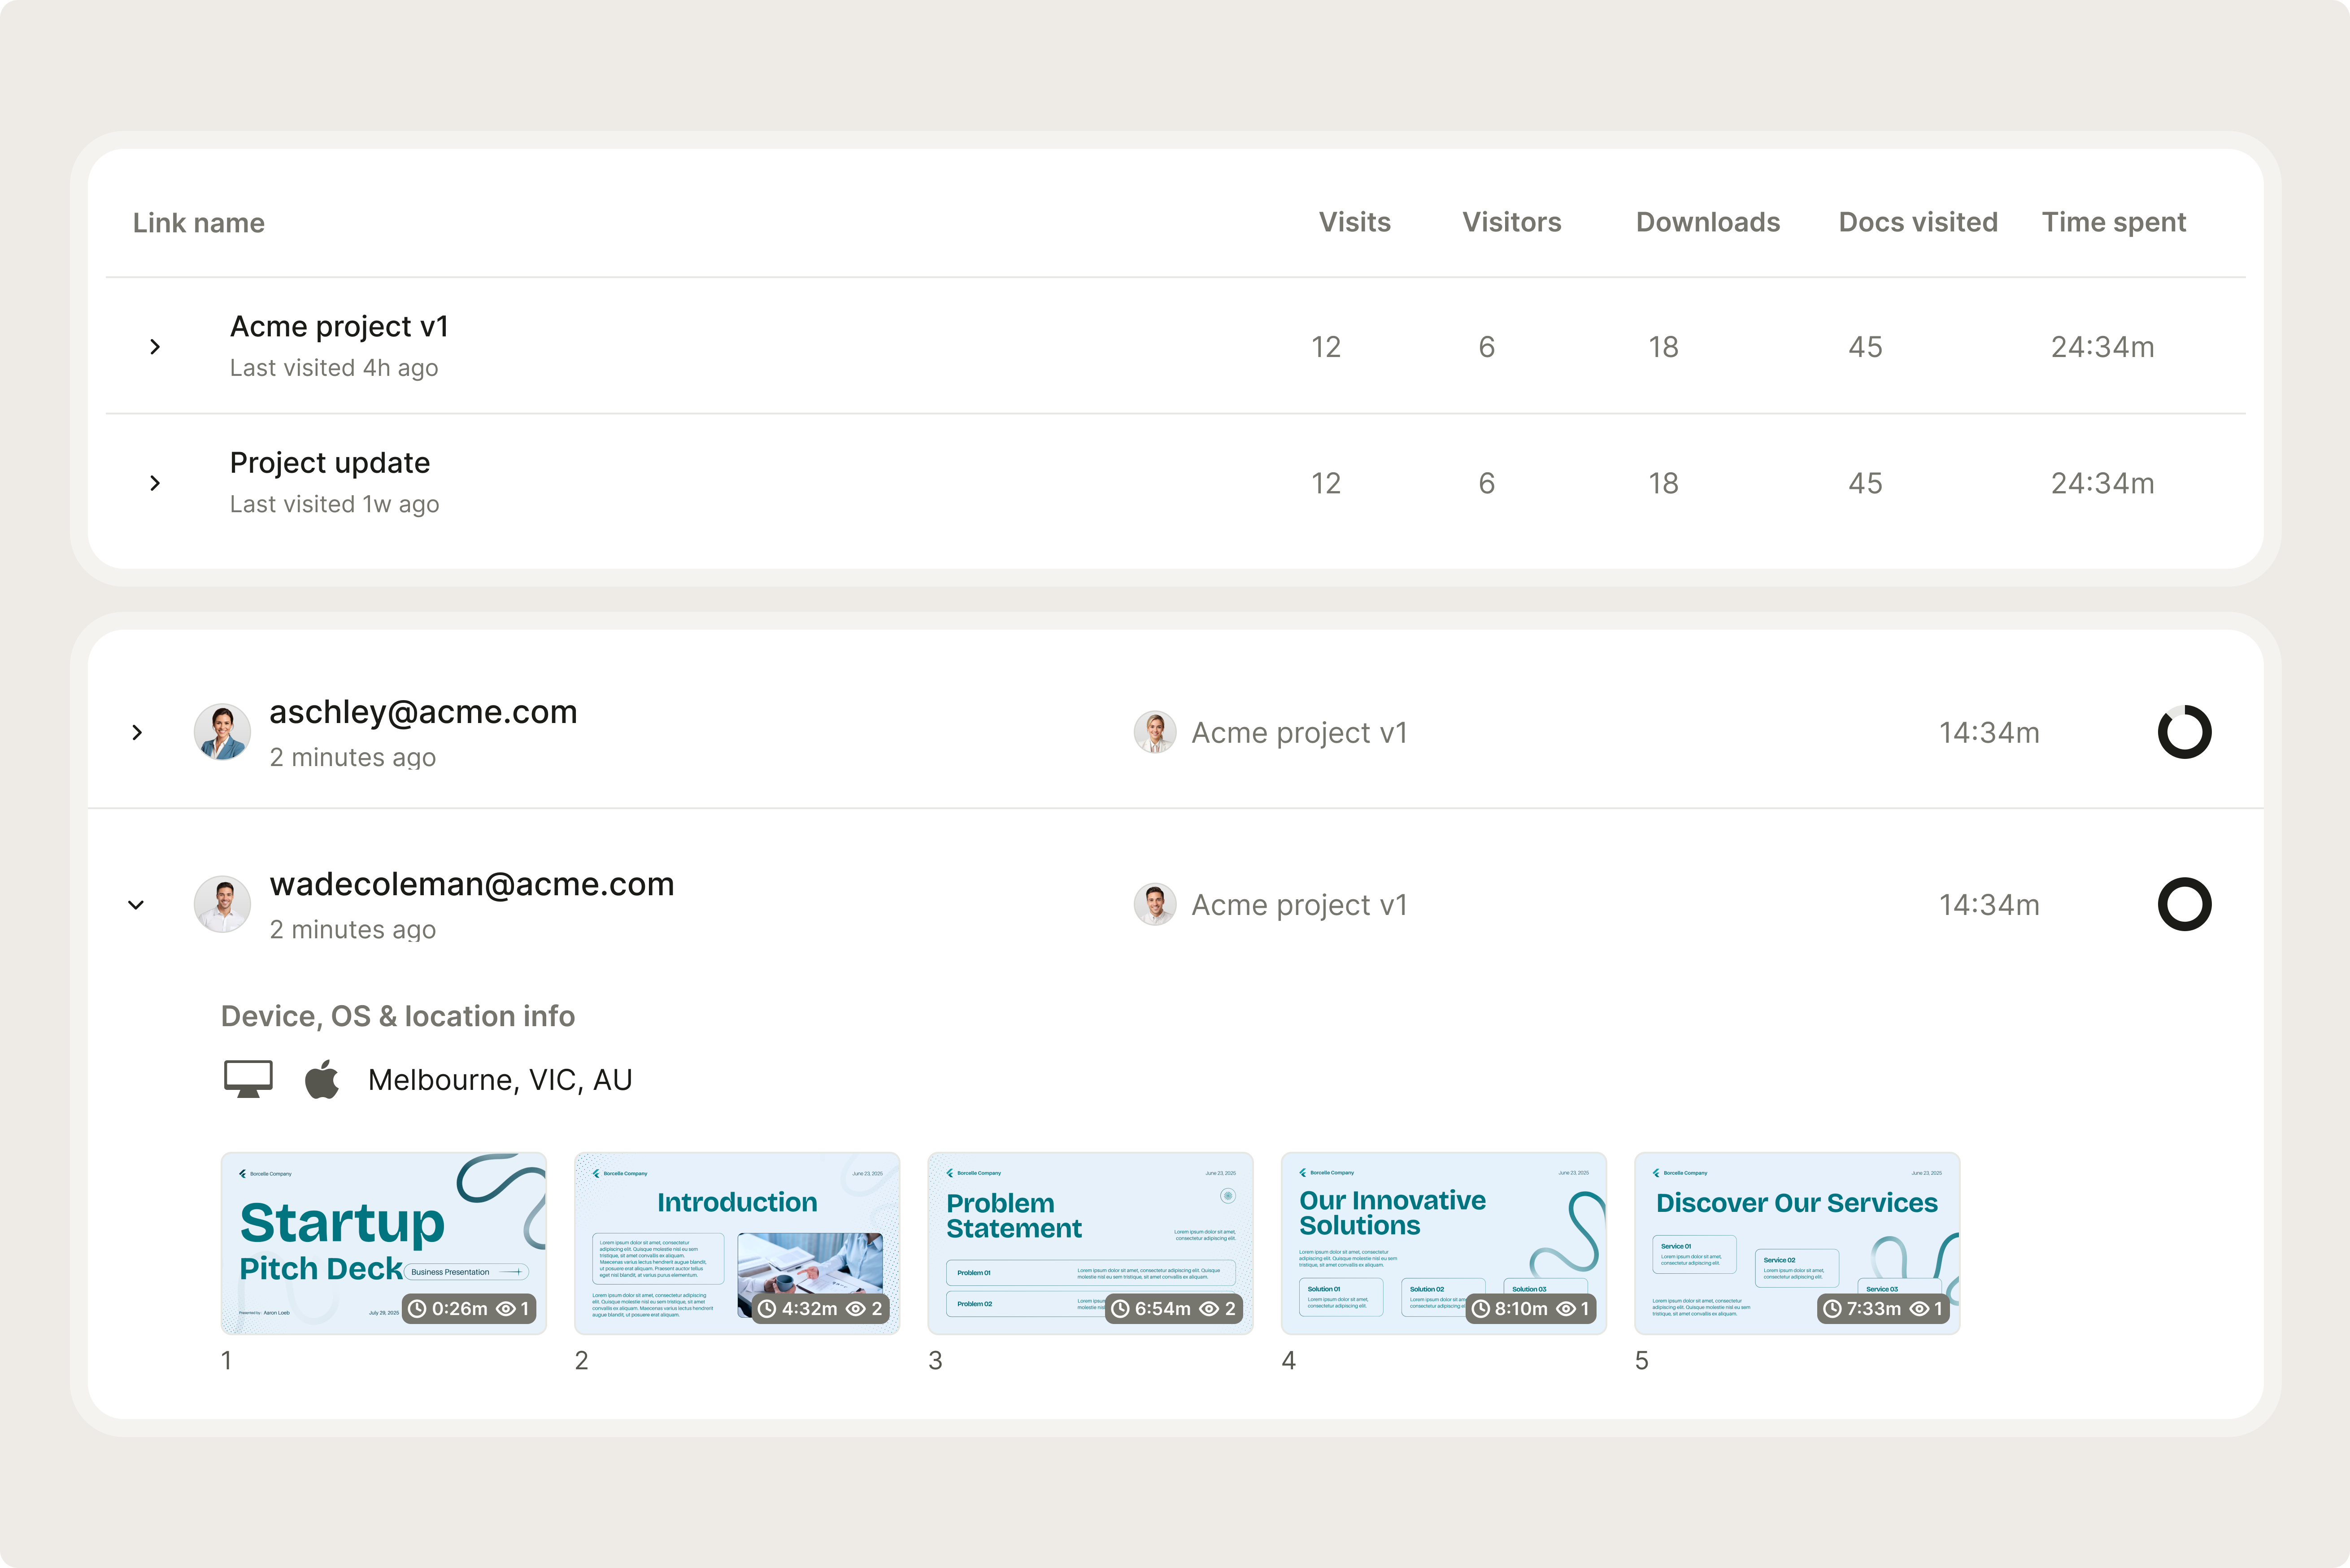Click eye icon on Discover Our Services slide
This screenshot has width=2350, height=1568.
[1919, 1308]
